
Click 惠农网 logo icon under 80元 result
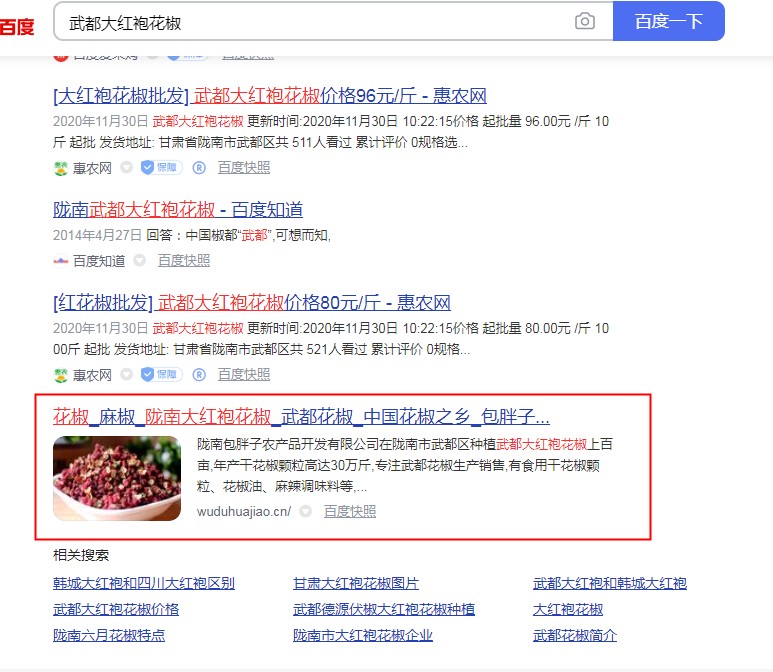[61, 375]
